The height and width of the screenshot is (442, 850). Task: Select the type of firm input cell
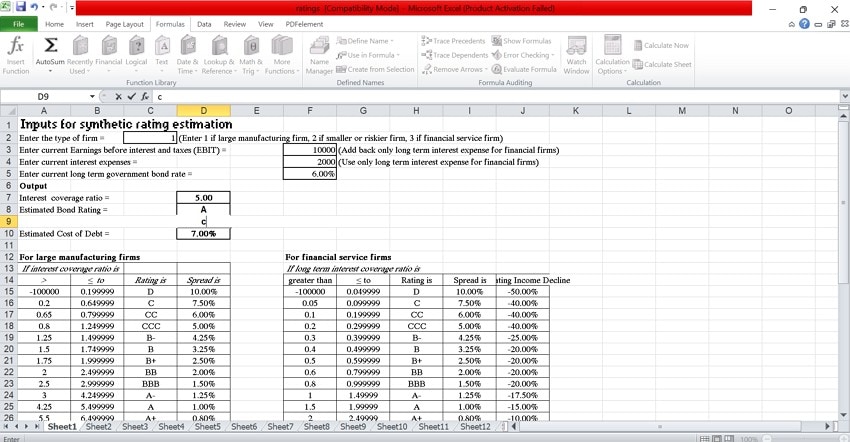150,138
